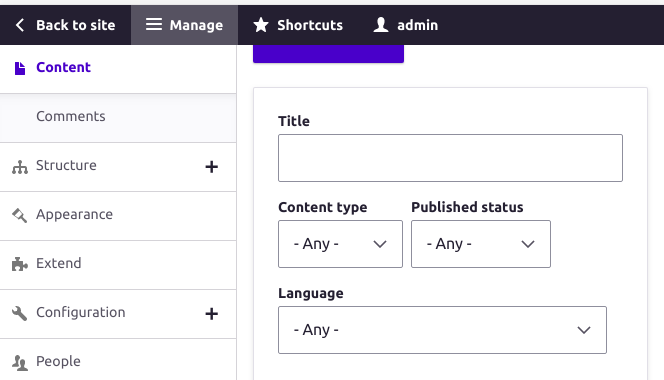Open the Language dropdown
This screenshot has height=380, width=664.
442,330
